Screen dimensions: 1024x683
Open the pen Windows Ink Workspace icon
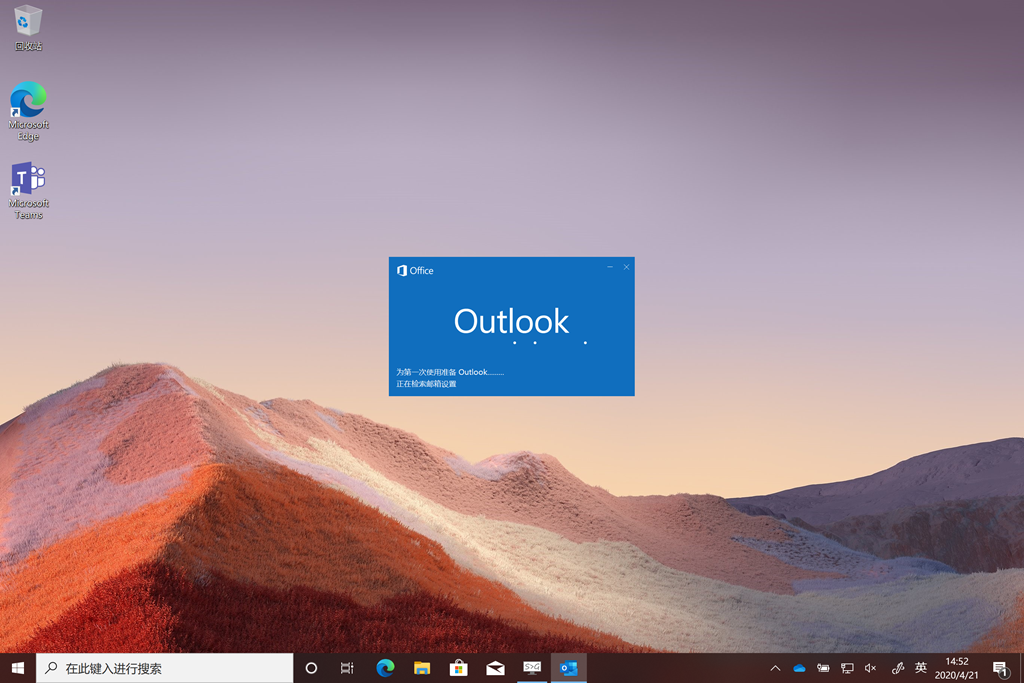897,668
